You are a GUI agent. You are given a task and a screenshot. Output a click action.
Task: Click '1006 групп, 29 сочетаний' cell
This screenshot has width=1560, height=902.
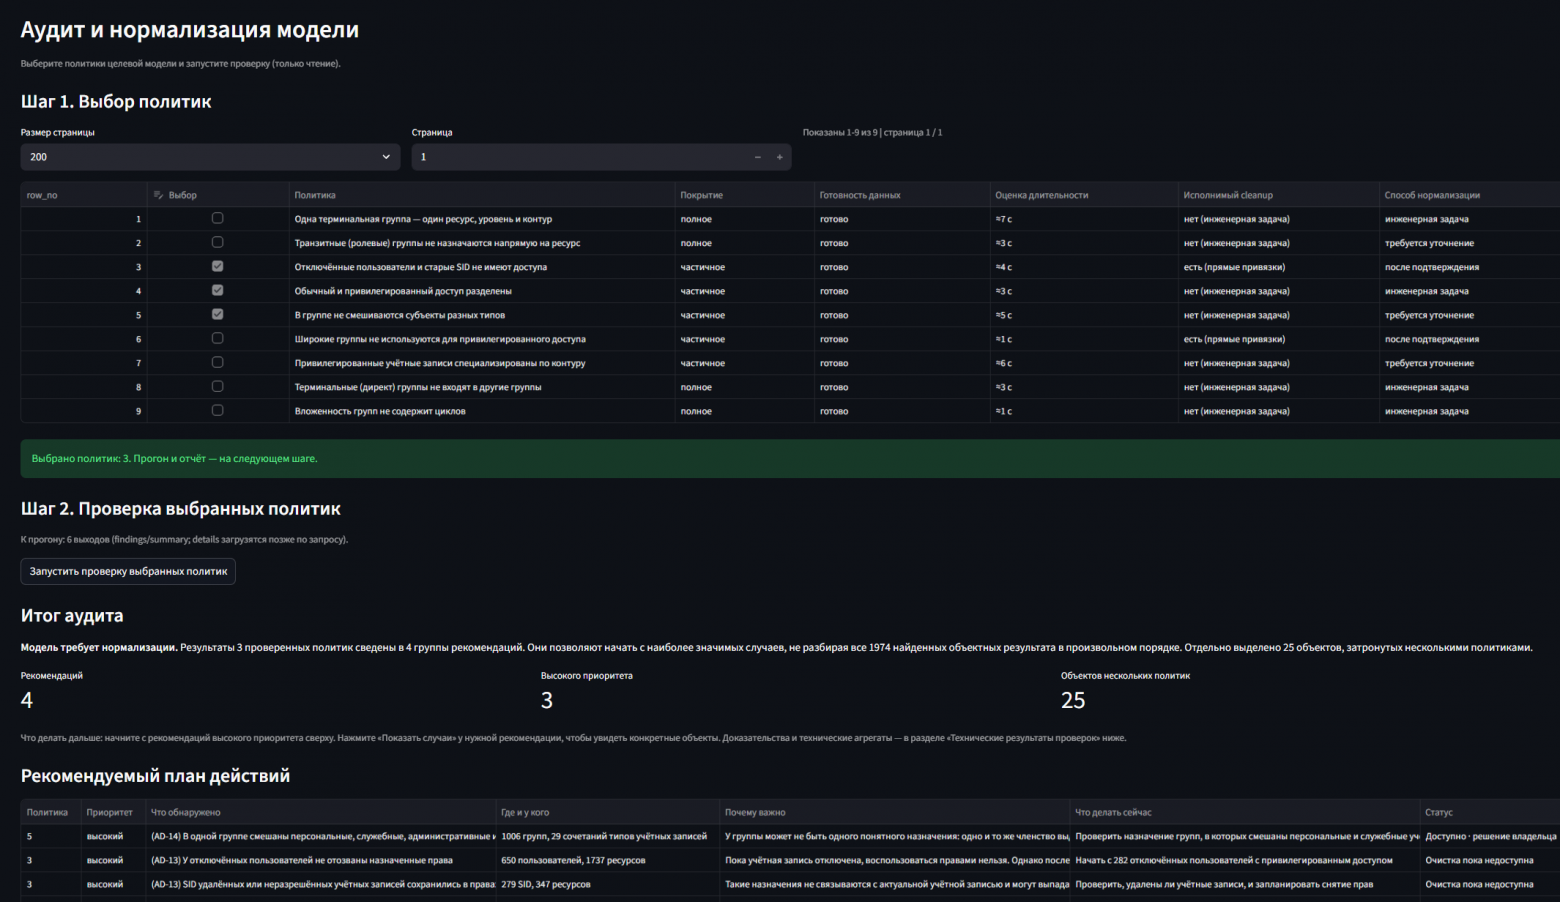coord(607,836)
